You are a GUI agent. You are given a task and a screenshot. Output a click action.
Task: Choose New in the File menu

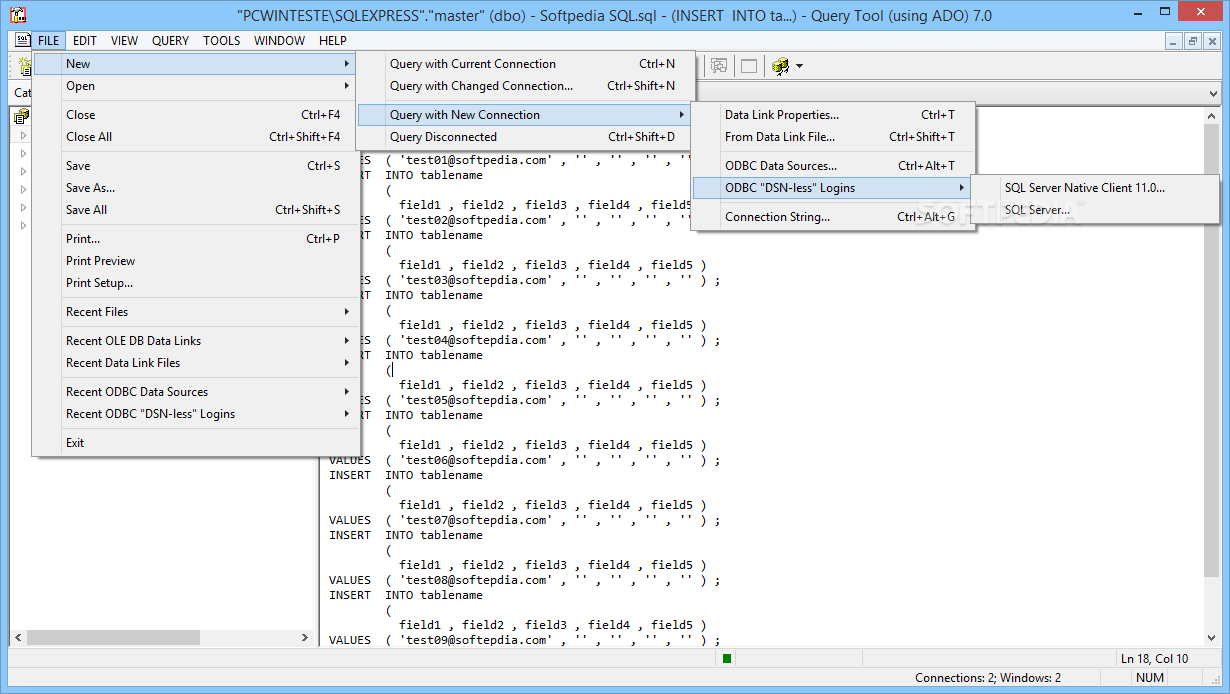tap(196, 64)
